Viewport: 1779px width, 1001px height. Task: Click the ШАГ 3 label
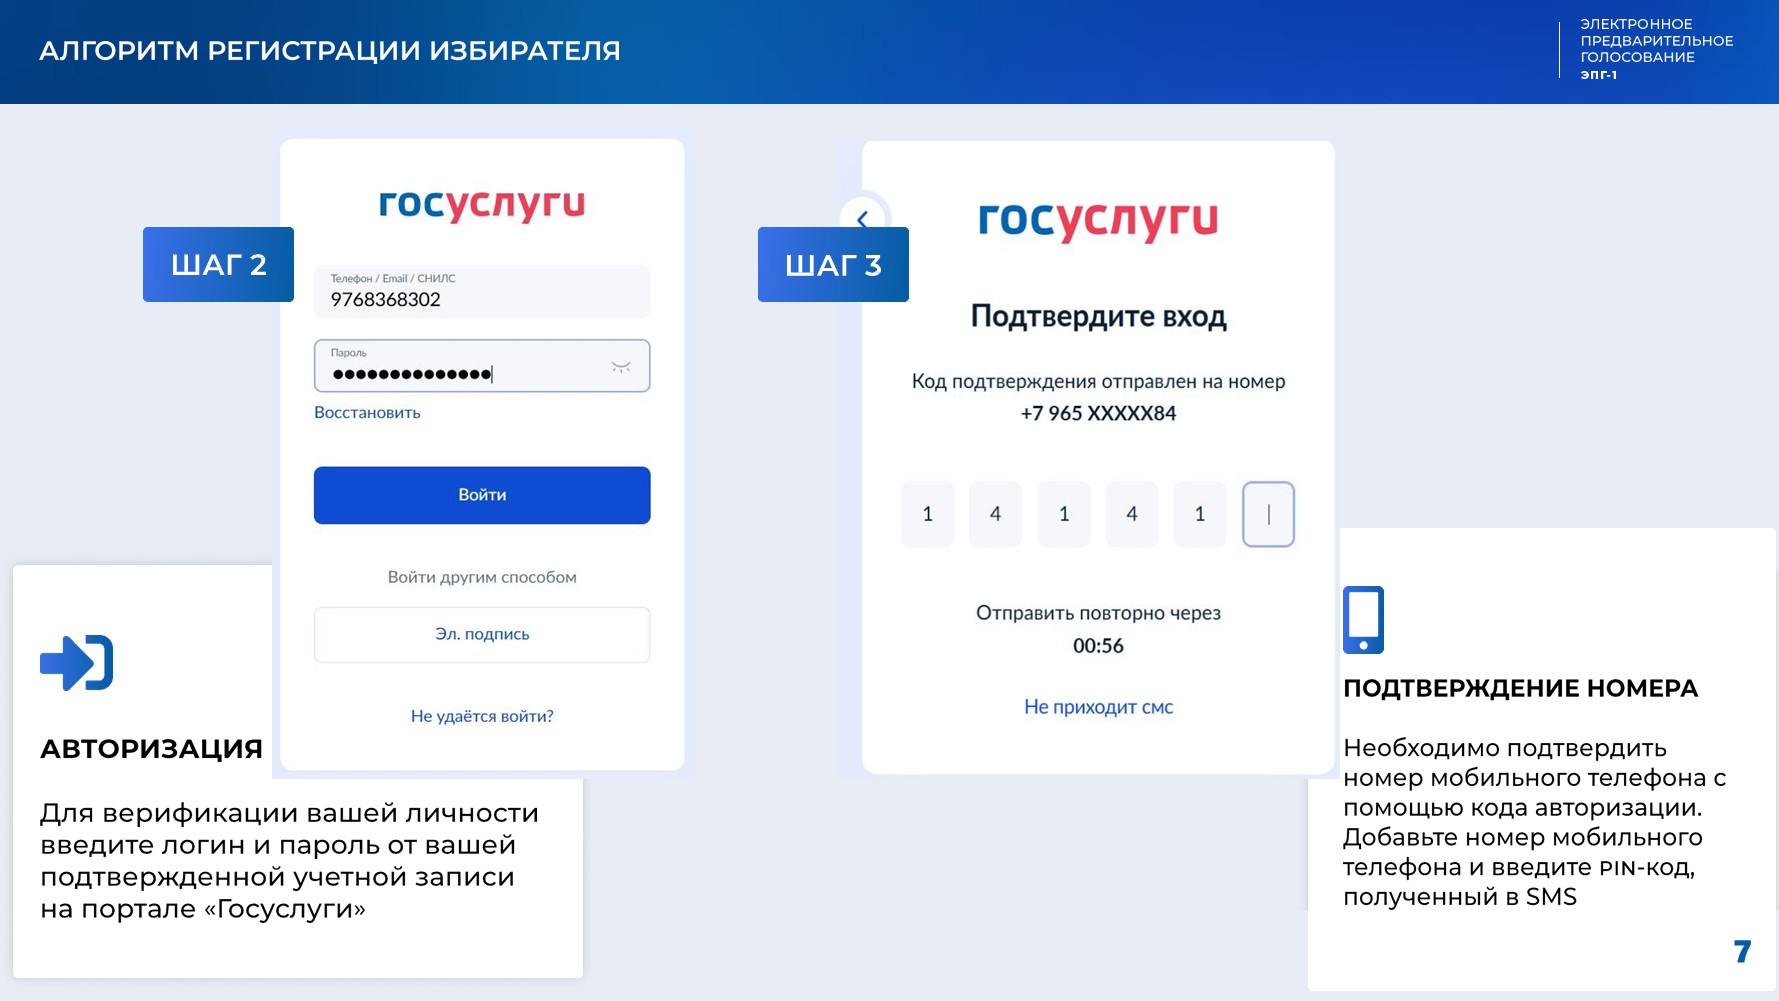[833, 265]
